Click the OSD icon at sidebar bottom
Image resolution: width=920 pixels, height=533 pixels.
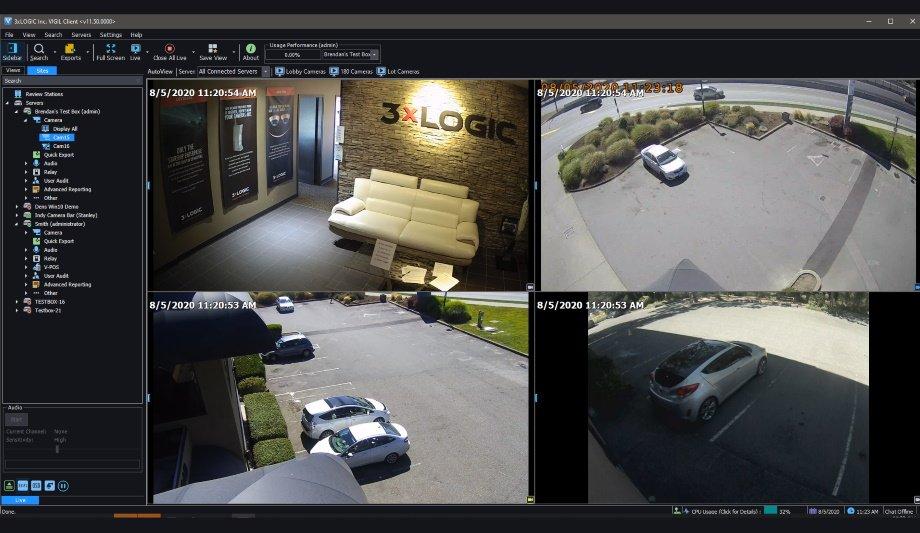pos(36,485)
